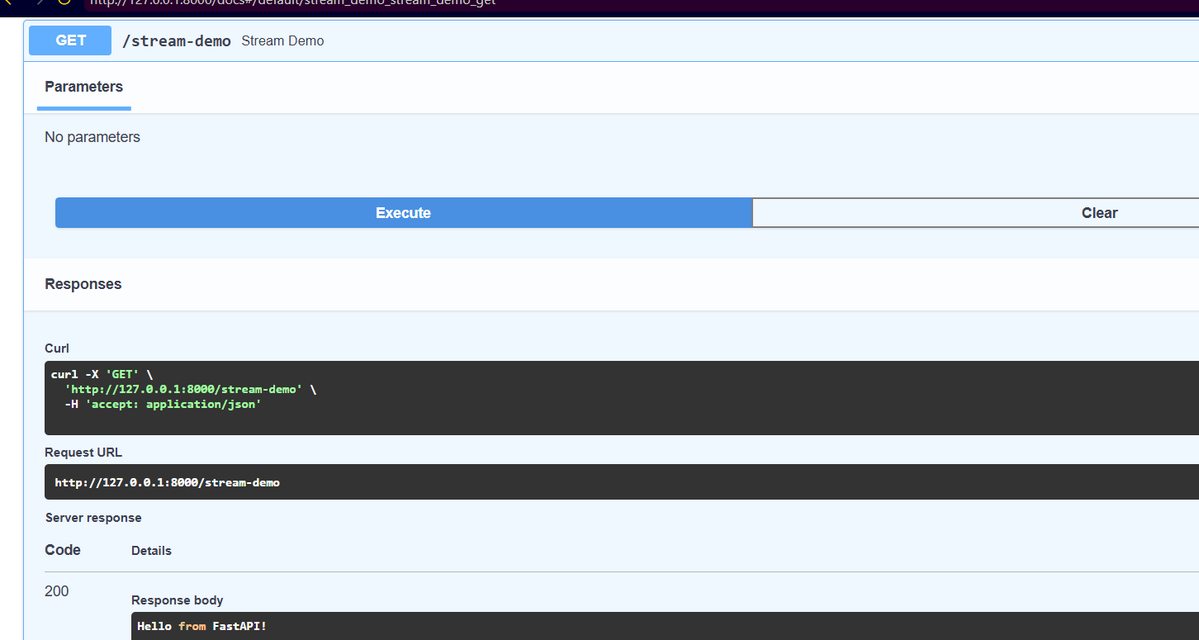Run the request with Execute

point(403,213)
